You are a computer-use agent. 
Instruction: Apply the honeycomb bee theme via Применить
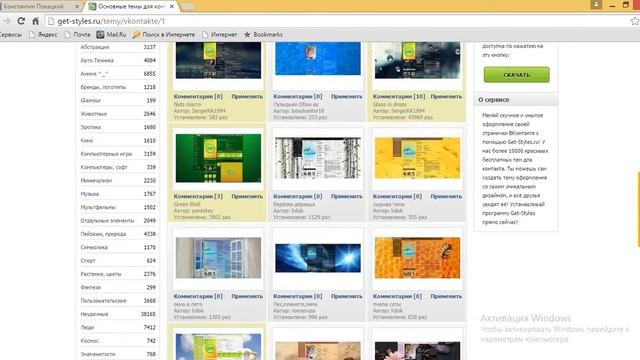click(x=446, y=296)
